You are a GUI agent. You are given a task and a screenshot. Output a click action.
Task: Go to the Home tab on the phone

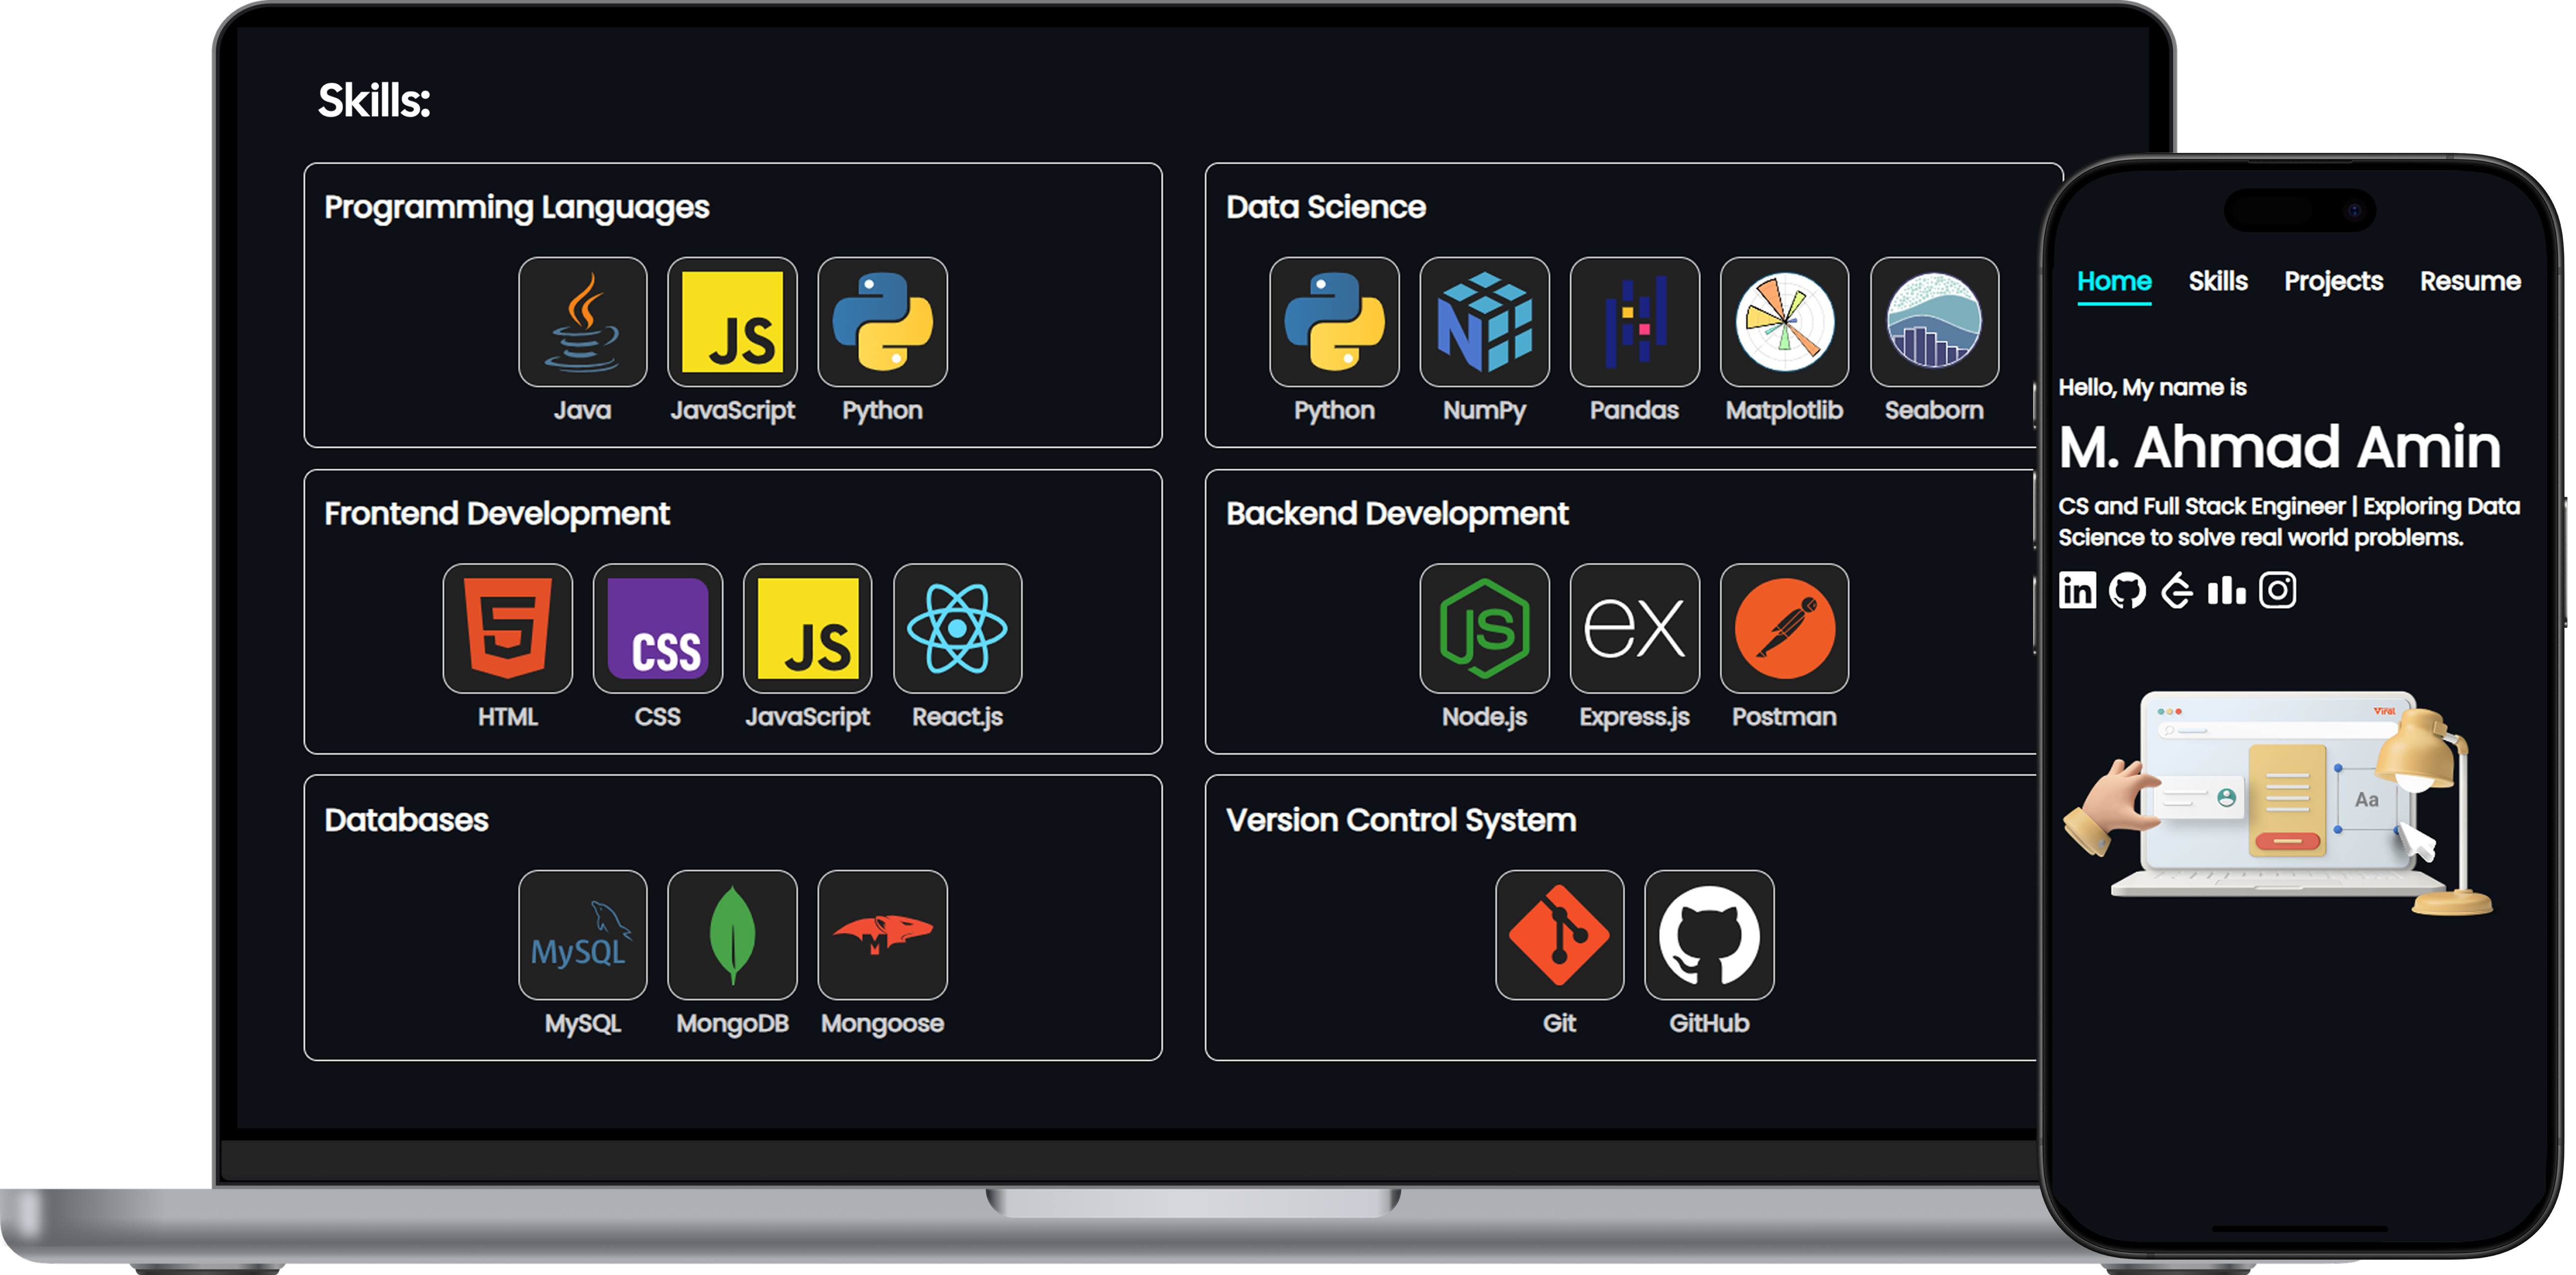[x=2114, y=282]
